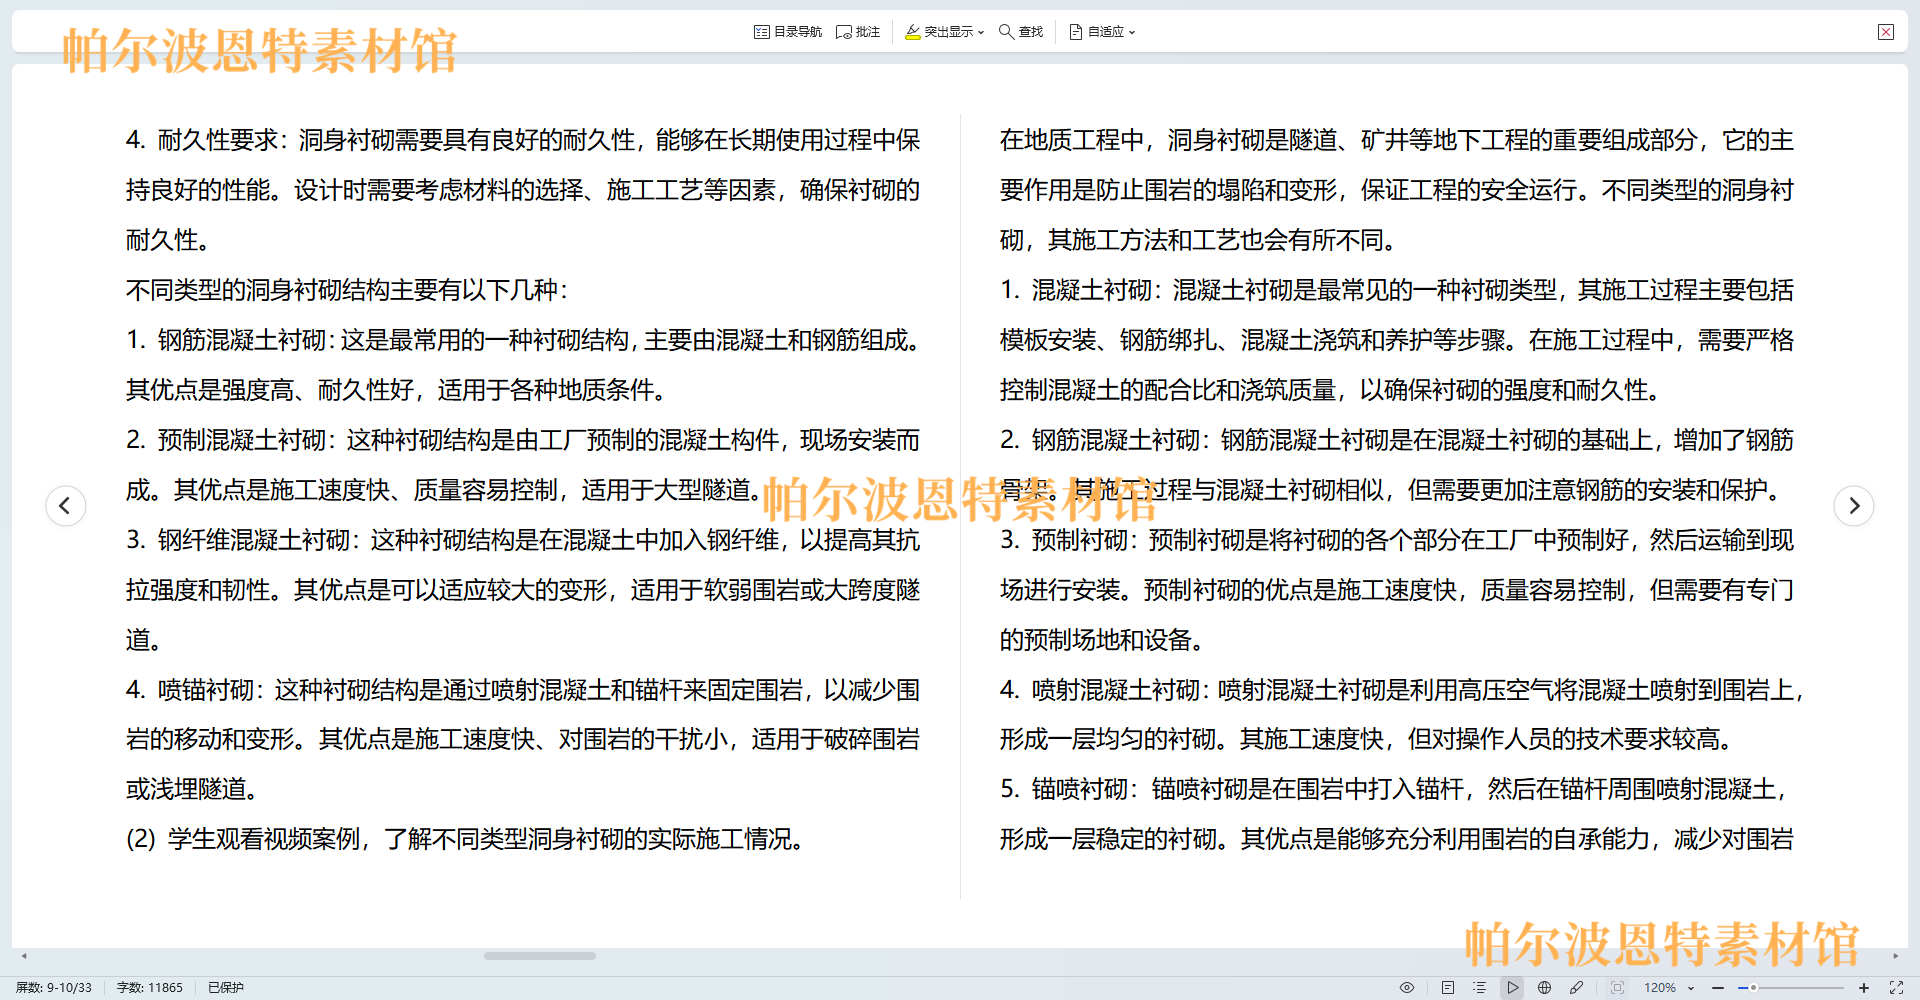This screenshot has width=1920, height=1000.
Task: Open the 查找 search tool
Action: tap(1021, 32)
